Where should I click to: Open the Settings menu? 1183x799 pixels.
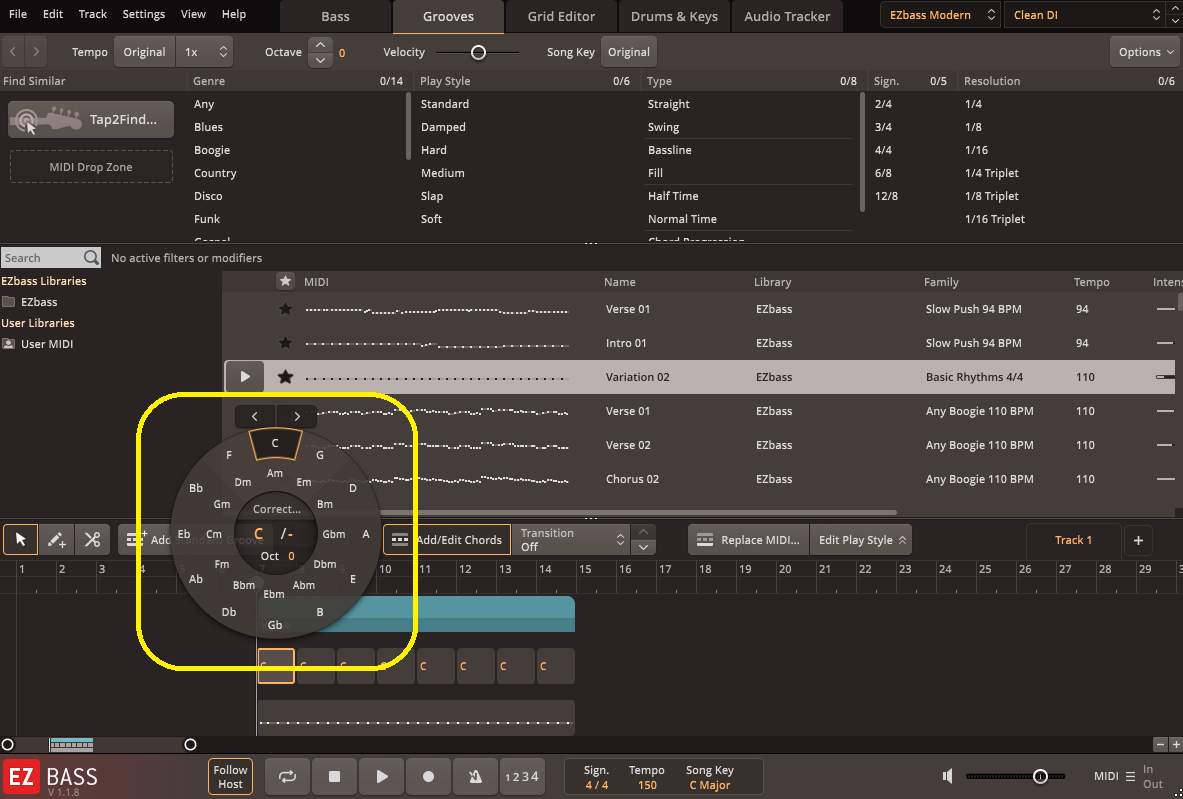143,14
